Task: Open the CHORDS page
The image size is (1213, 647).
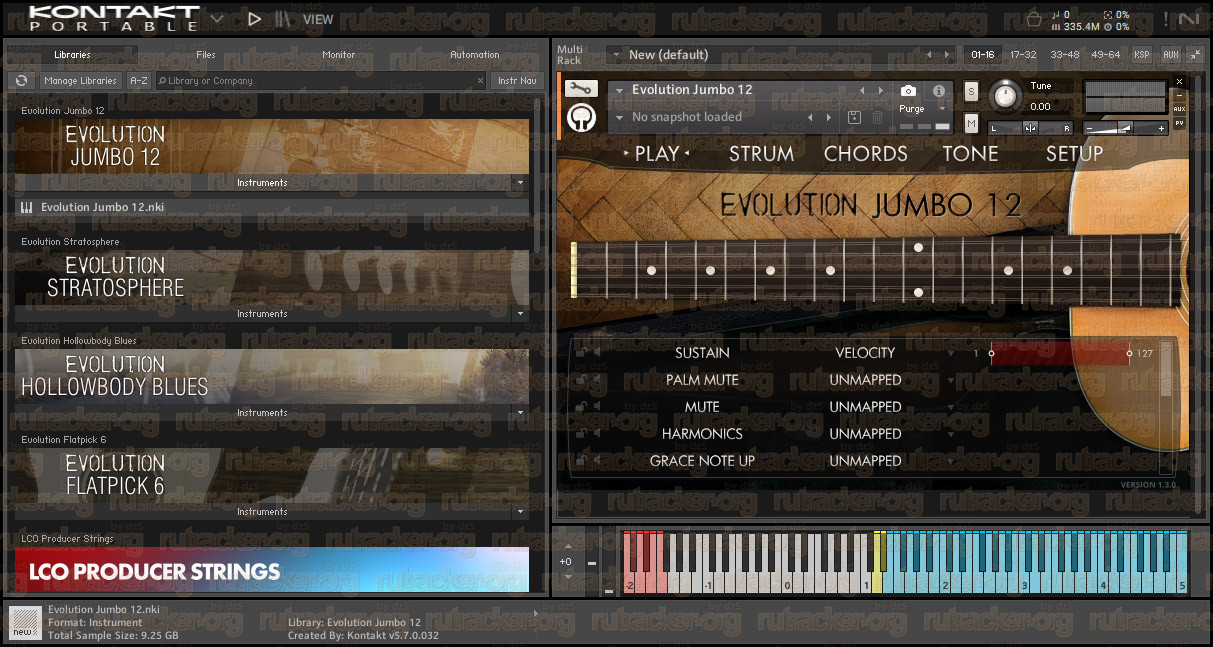Action: pos(865,153)
